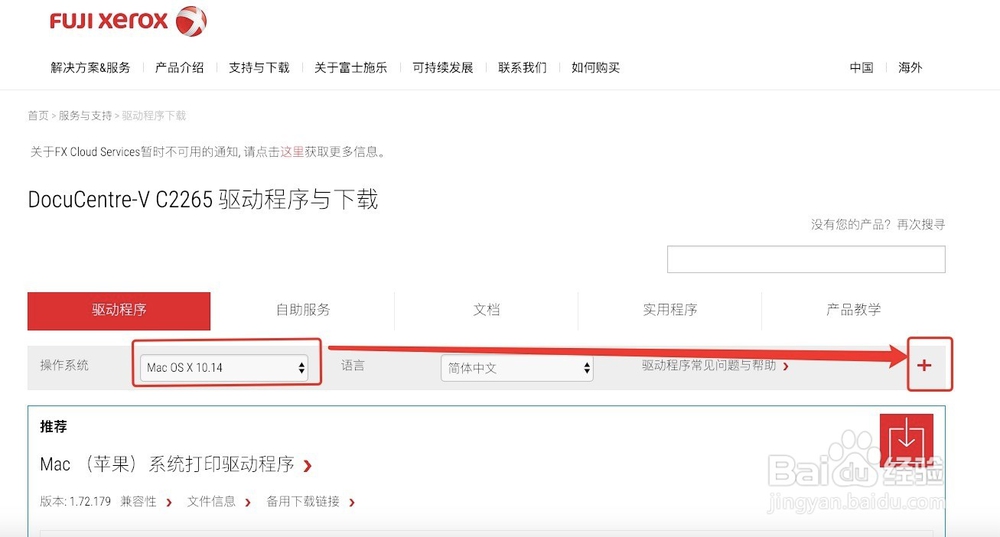Open the 如何购买 menu item
The height and width of the screenshot is (537, 1000).
(x=596, y=68)
